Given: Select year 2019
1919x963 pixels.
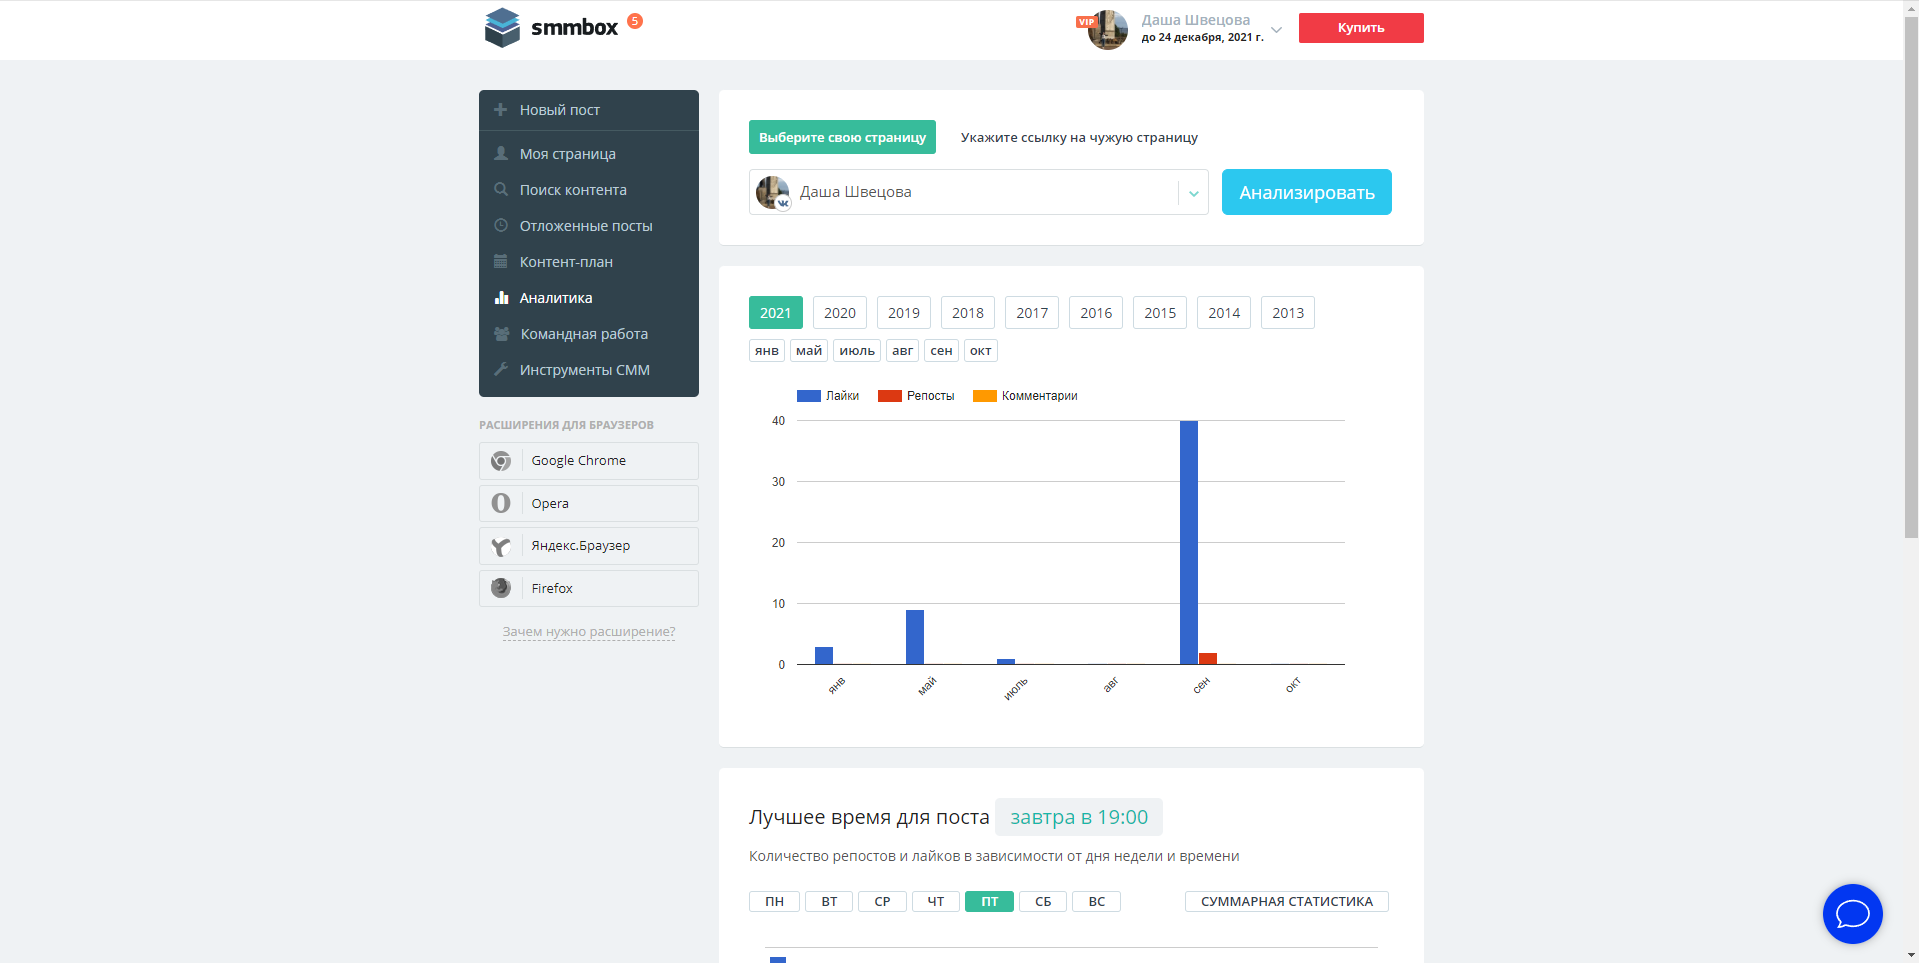Looking at the screenshot, I should [x=903, y=313].
